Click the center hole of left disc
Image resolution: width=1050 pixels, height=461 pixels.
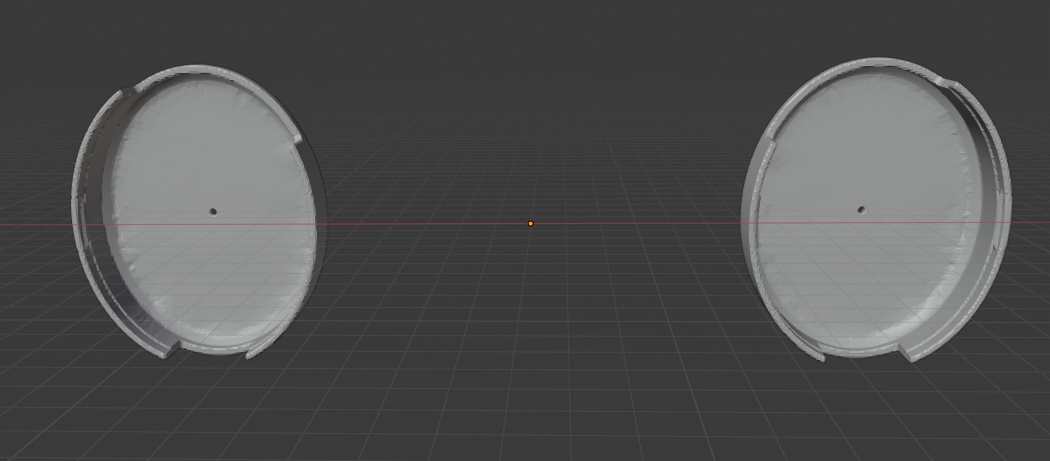tap(213, 211)
